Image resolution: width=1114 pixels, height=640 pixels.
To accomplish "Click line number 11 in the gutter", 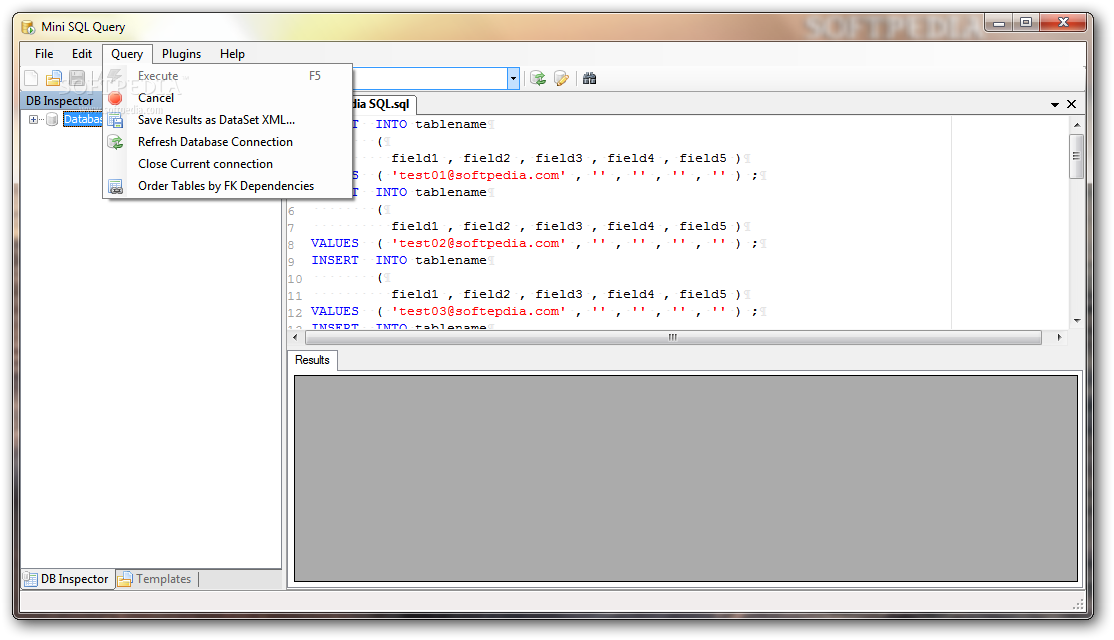I will click(x=295, y=296).
